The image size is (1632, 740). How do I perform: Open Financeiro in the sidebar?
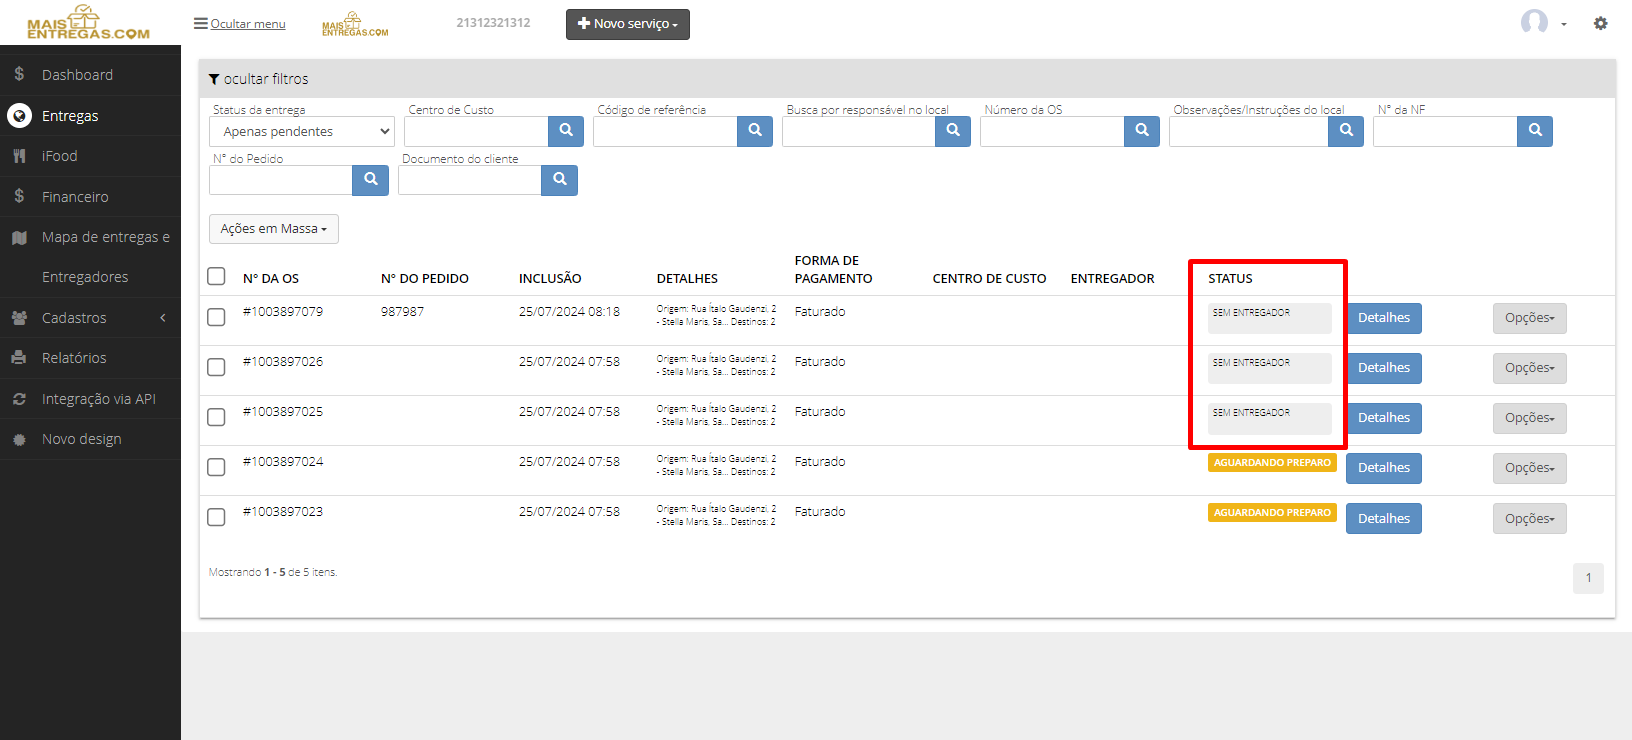(90, 197)
